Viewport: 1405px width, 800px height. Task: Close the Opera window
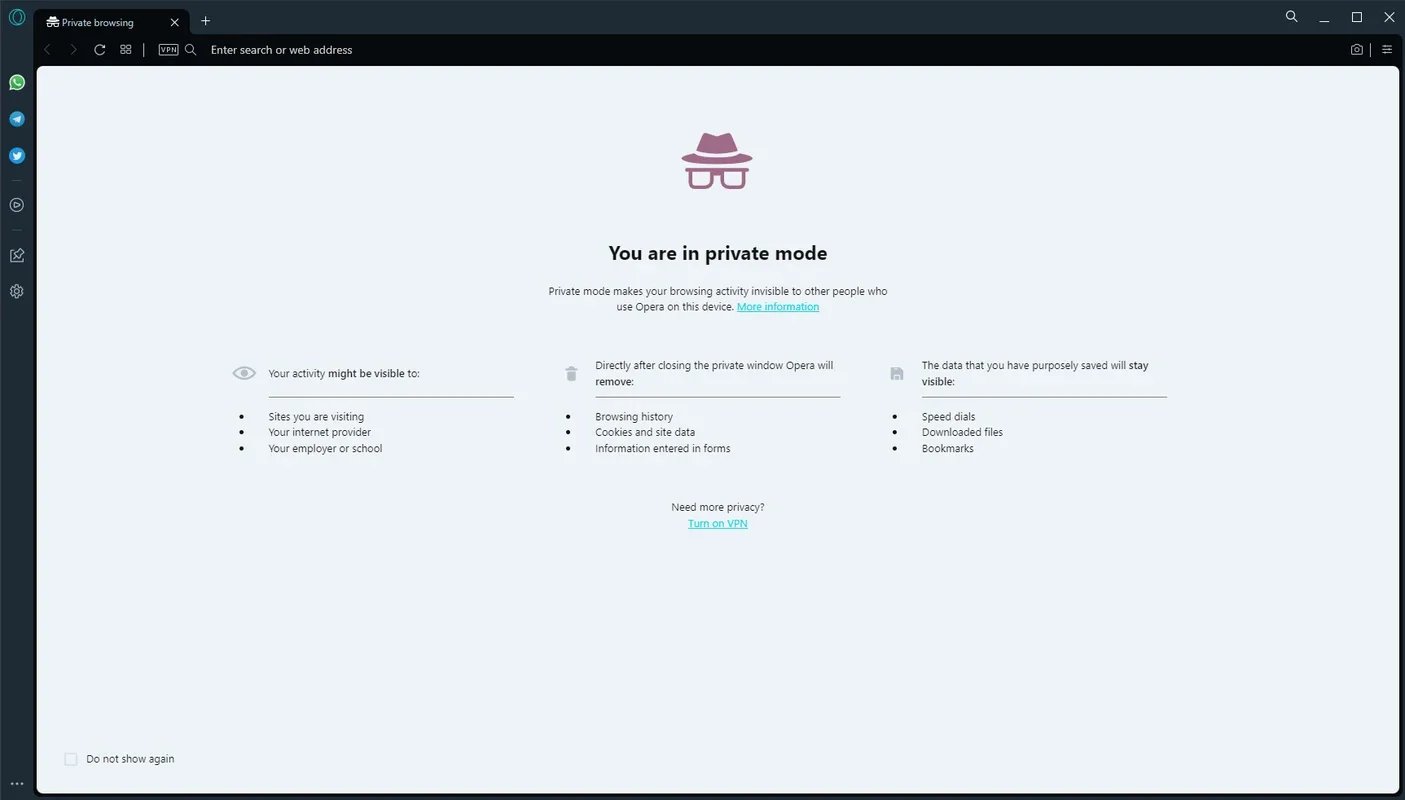pos(1389,17)
